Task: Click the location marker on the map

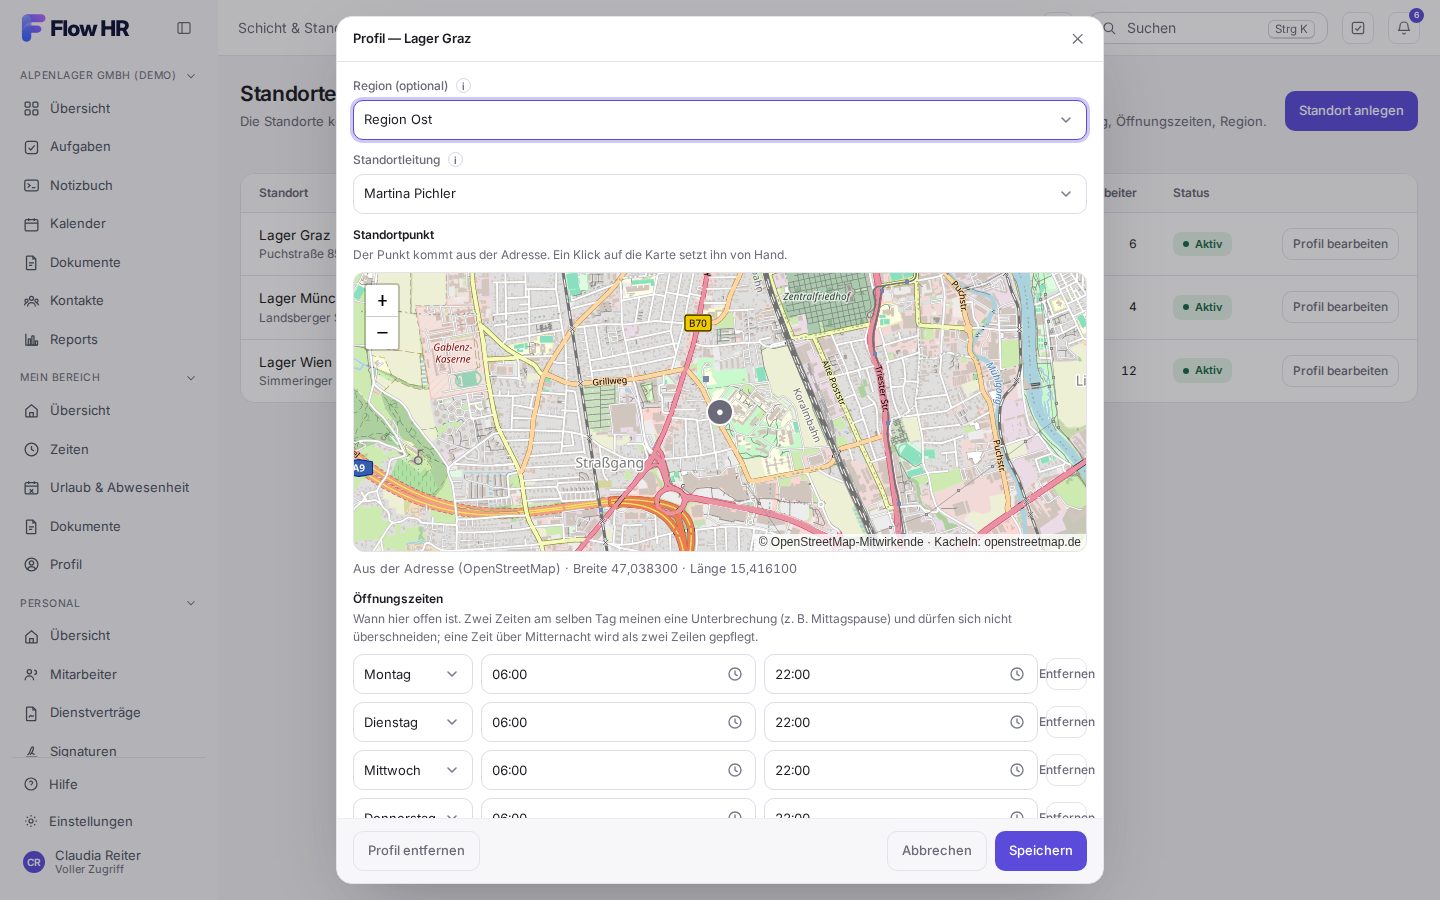Action: click(x=719, y=412)
